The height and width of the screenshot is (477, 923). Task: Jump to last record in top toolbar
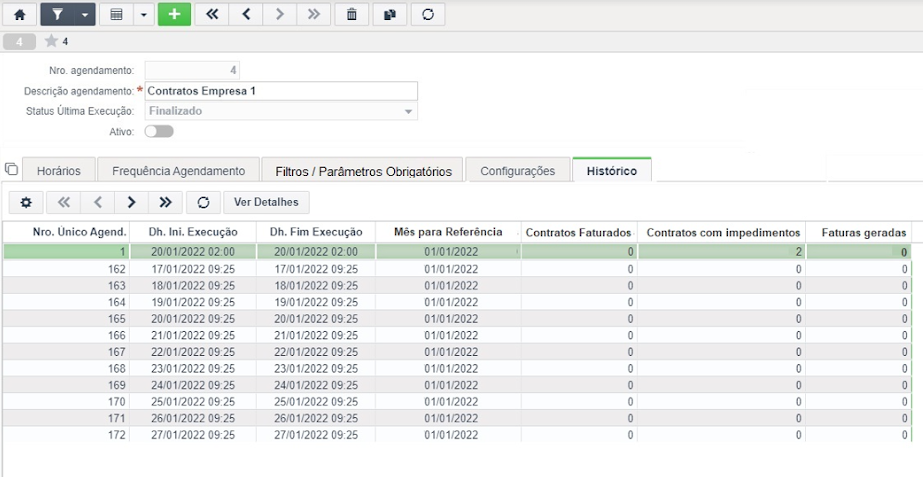click(x=314, y=15)
